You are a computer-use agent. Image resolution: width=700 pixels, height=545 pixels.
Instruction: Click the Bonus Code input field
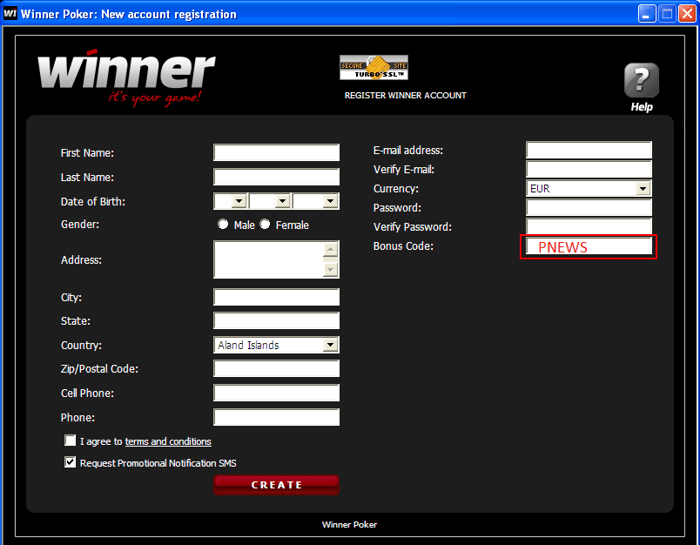pos(589,246)
